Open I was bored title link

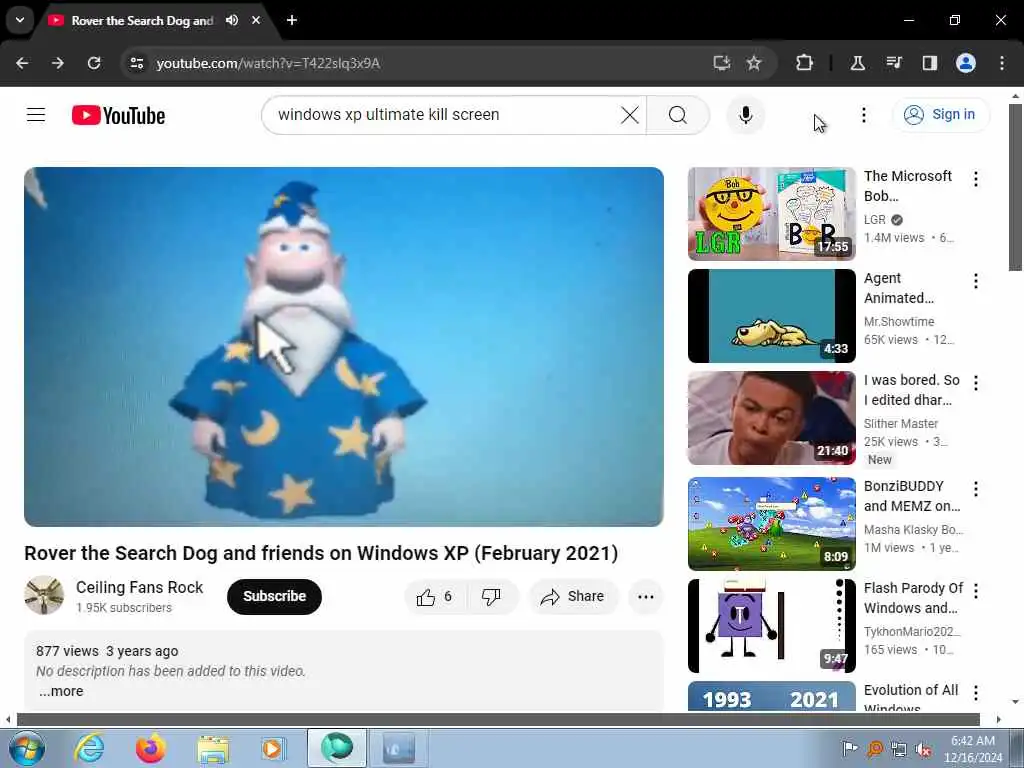point(912,390)
